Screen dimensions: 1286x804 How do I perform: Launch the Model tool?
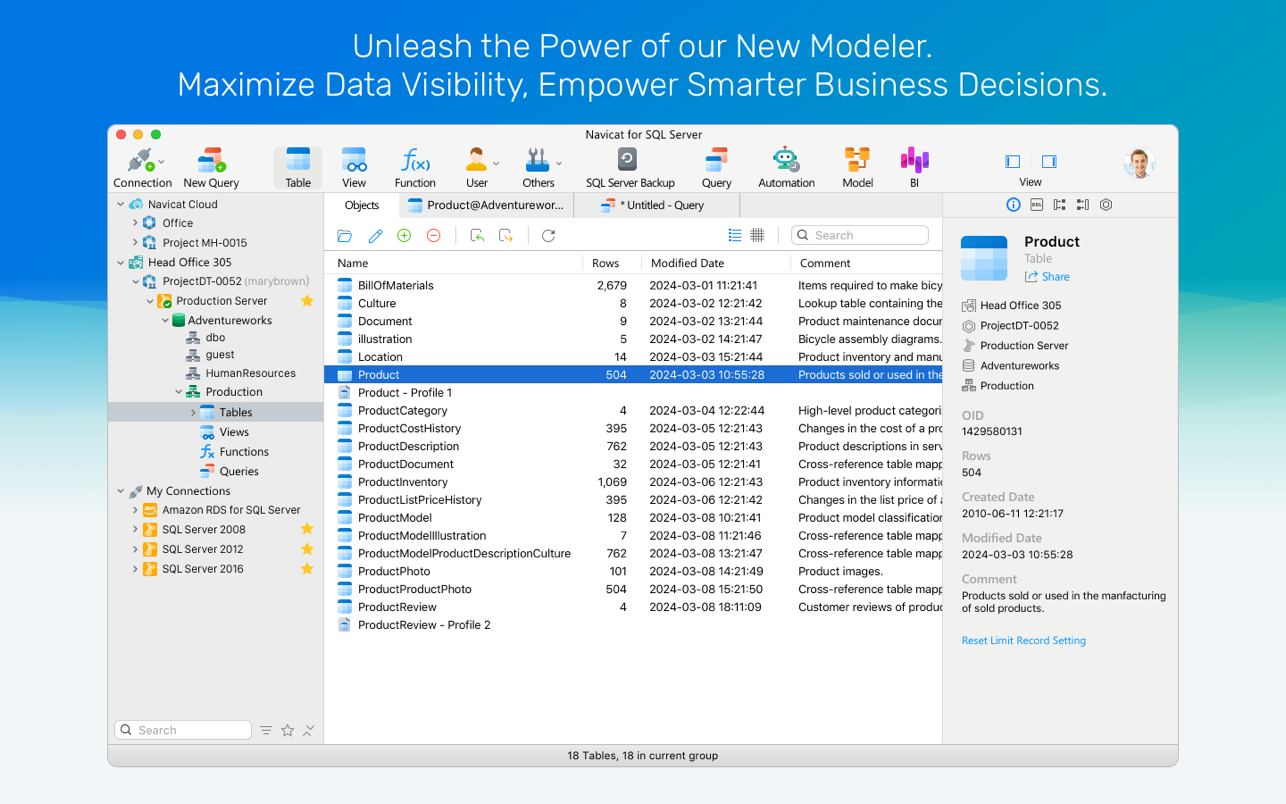click(x=857, y=167)
